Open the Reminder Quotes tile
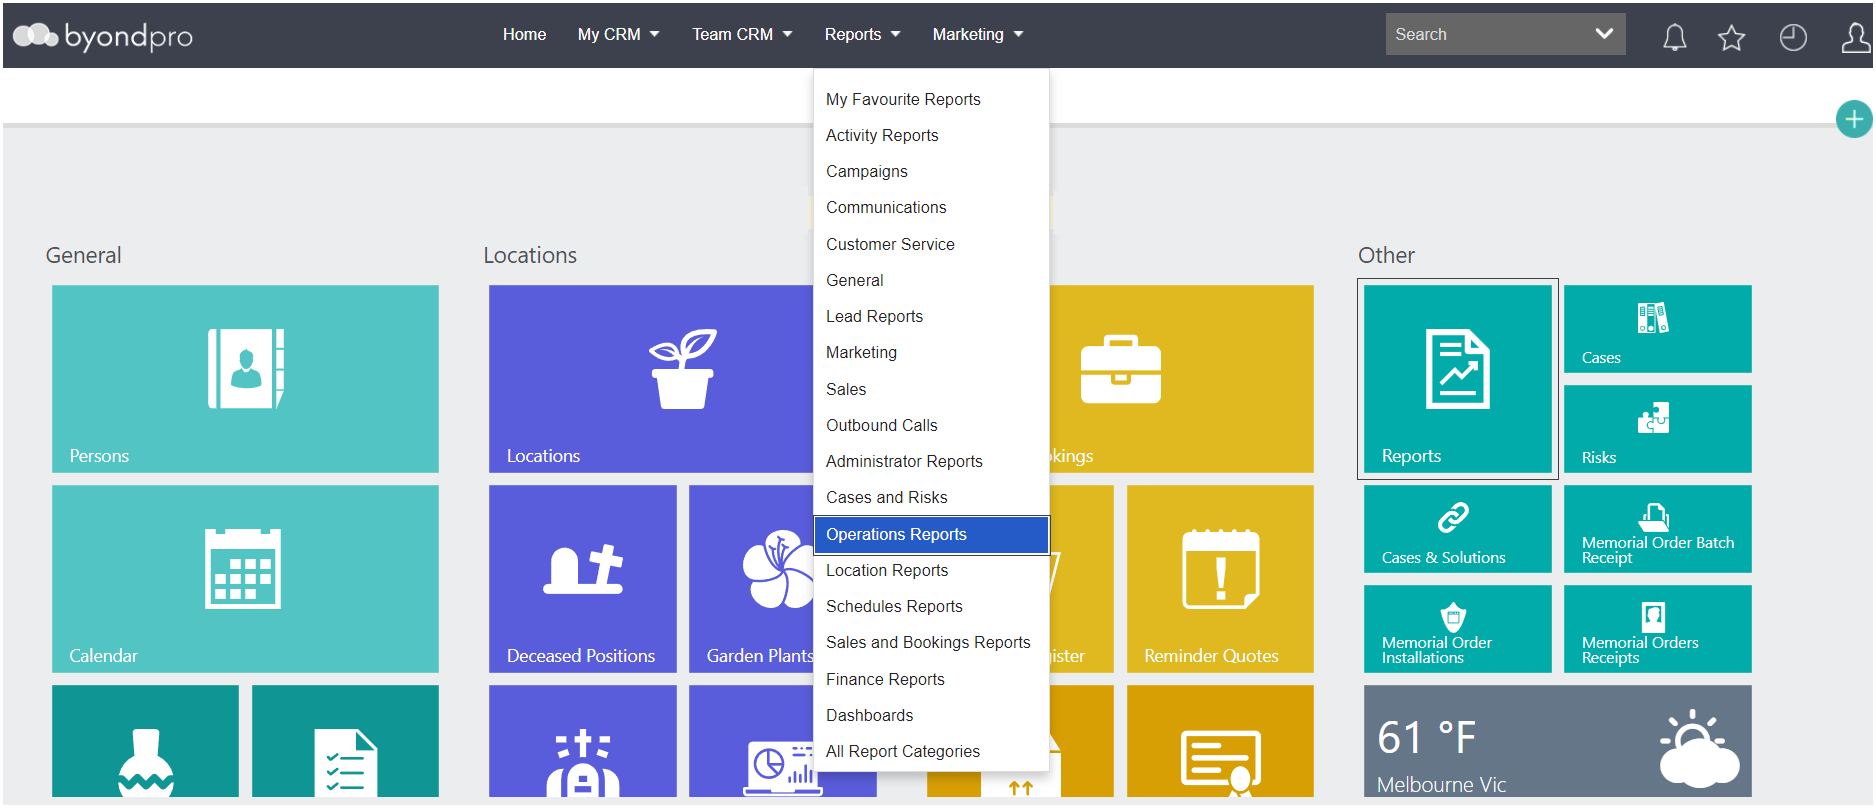 [1220, 579]
